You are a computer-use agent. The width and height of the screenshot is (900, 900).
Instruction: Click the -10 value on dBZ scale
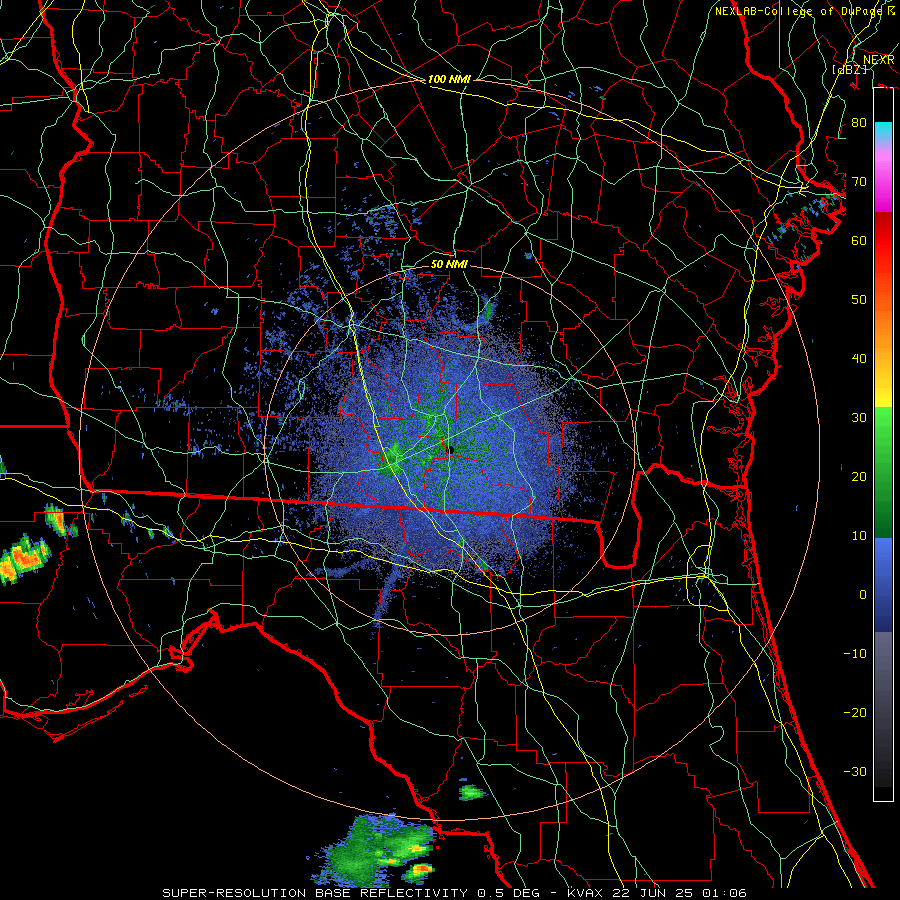pyautogui.click(x=855, y=654)
